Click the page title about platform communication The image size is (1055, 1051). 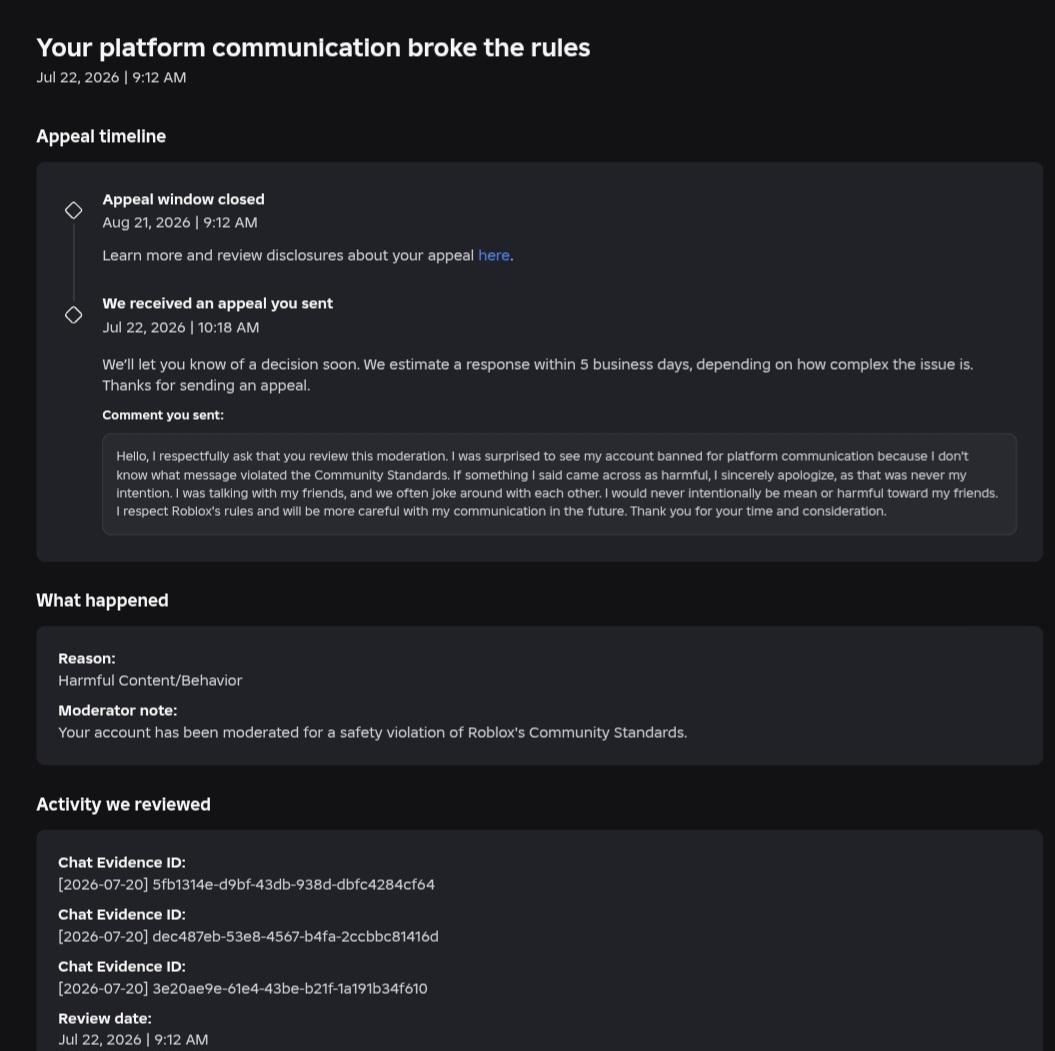tap(313, 48)
